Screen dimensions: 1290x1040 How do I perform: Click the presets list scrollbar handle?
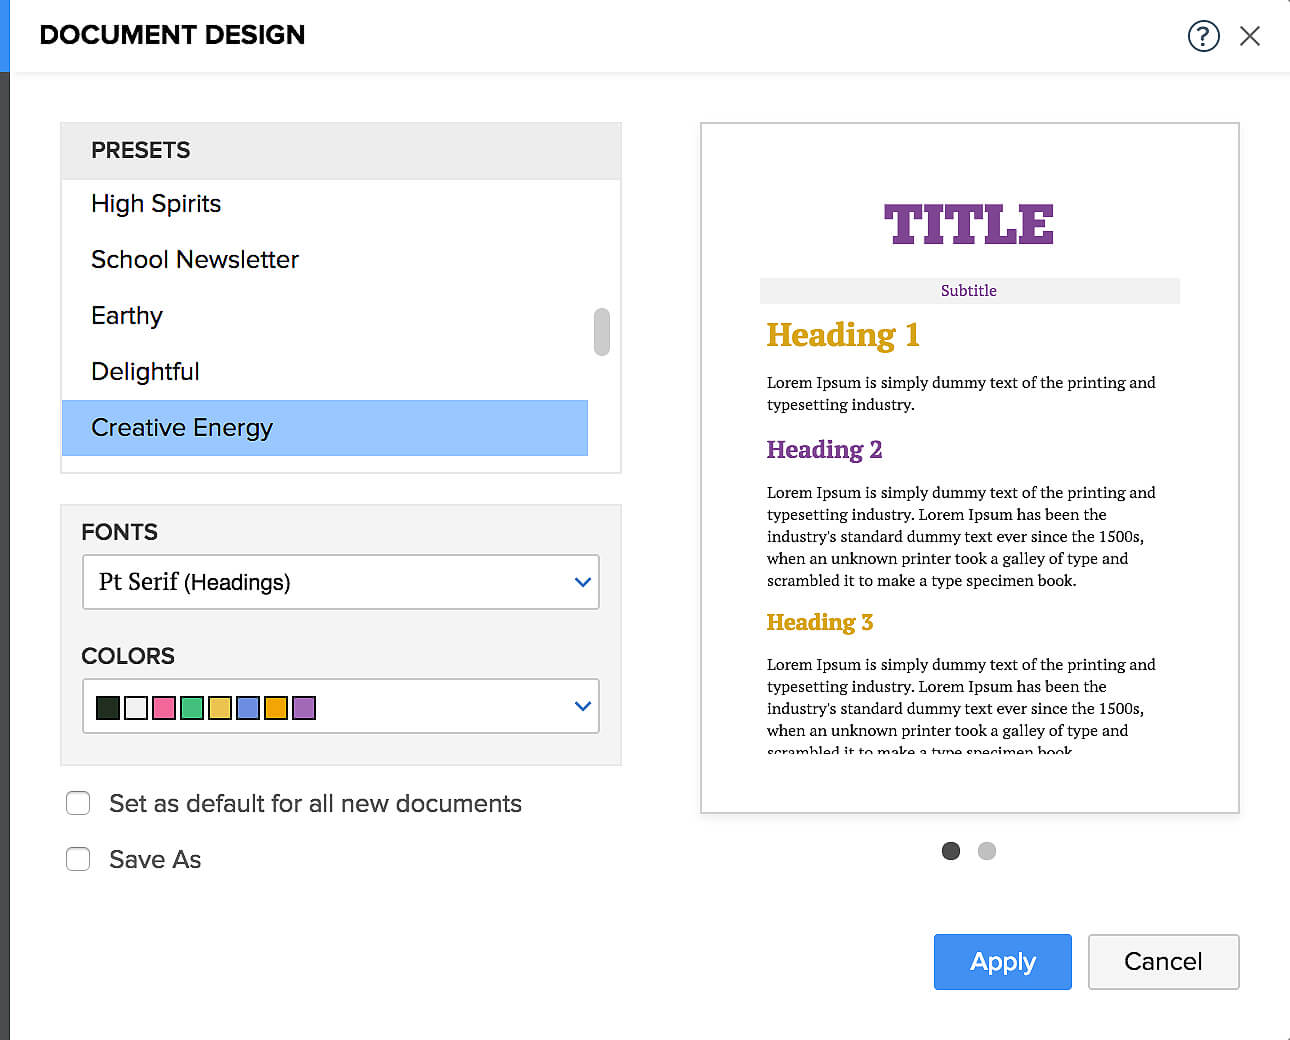click(x=601, y=332)
